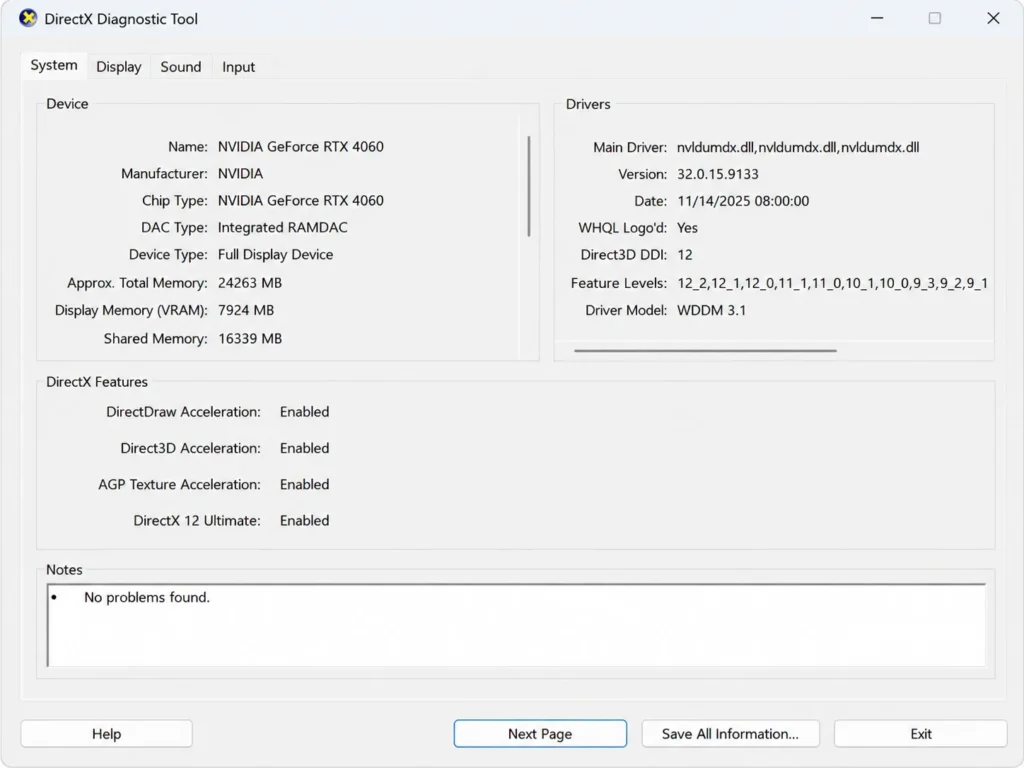This screenshot has width=1024, height=768.
Task: Switch to the System tab
Action: (x=54, y=65)
